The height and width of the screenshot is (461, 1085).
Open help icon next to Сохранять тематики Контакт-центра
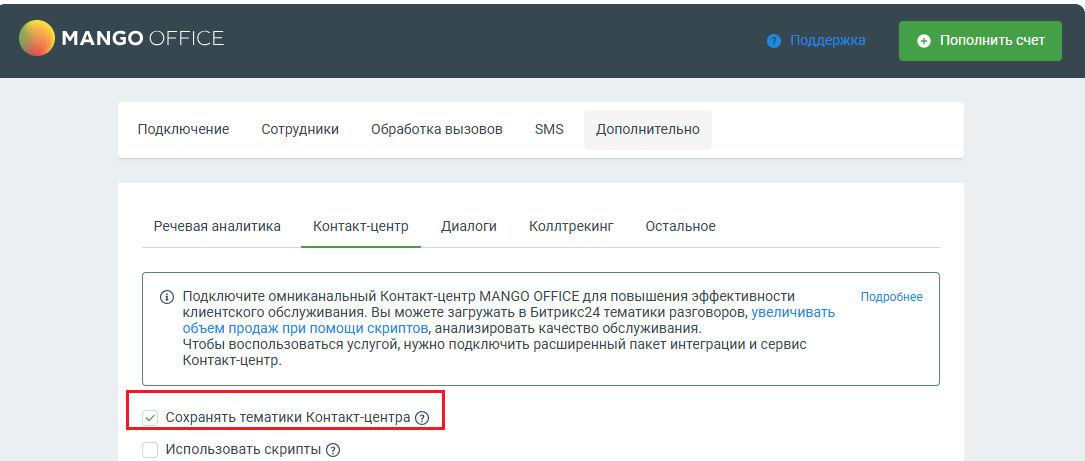point(422,418)
